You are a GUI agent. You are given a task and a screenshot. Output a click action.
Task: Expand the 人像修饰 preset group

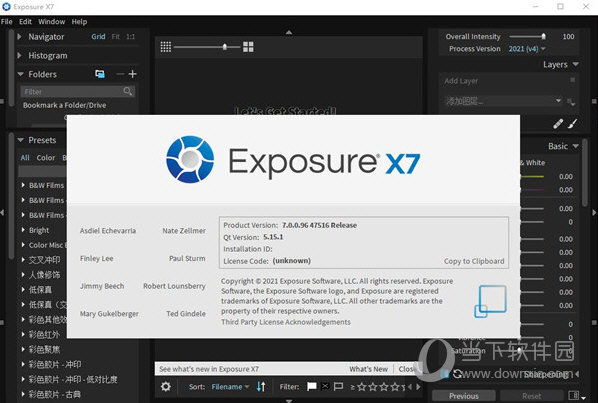coord(23,275)
